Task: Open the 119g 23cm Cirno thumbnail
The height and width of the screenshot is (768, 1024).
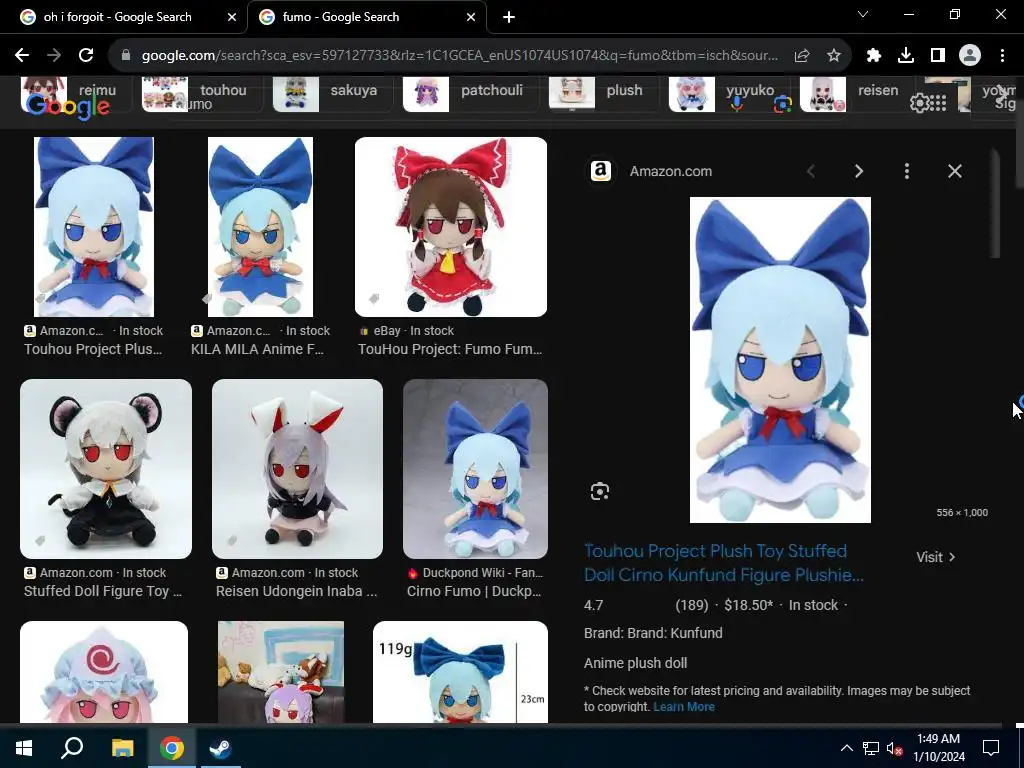Action: coord(460,672)
